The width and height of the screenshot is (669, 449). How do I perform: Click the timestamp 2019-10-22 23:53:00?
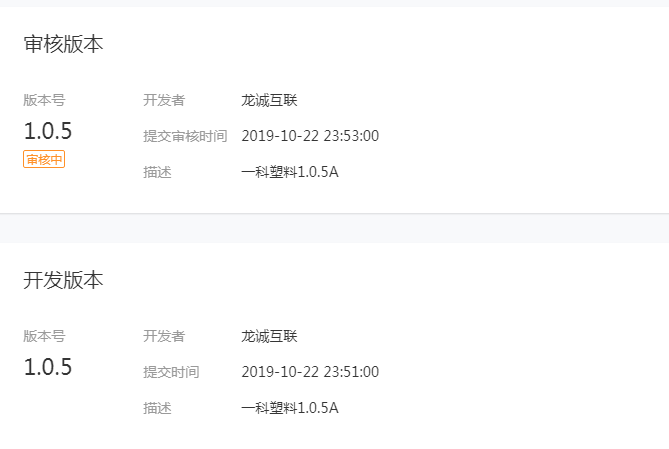tap(310, 136)
